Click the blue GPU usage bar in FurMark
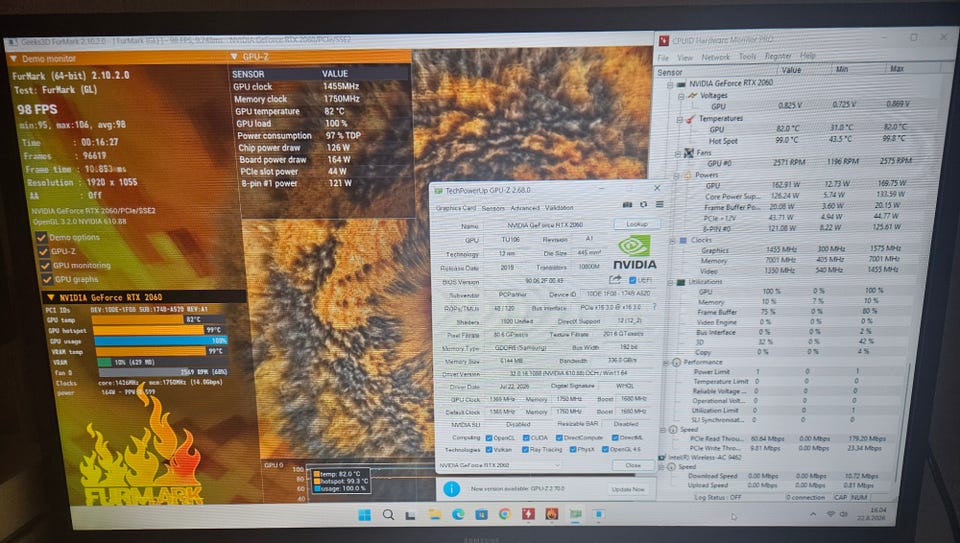The height and width of the screenshot is (543, 960). tap(160, 340)
